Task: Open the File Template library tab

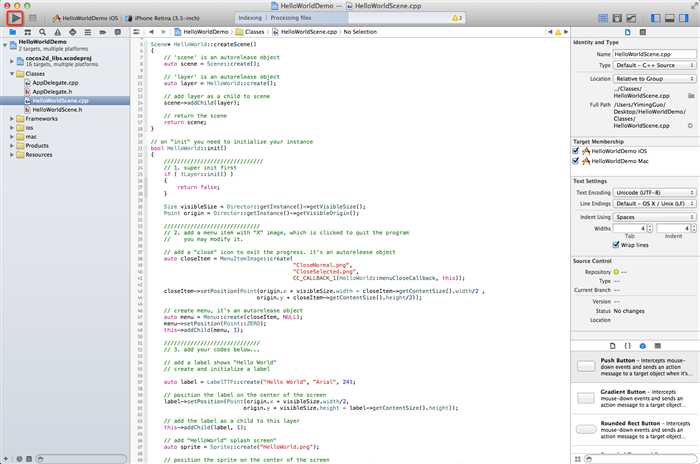Action: click(612, 346)
